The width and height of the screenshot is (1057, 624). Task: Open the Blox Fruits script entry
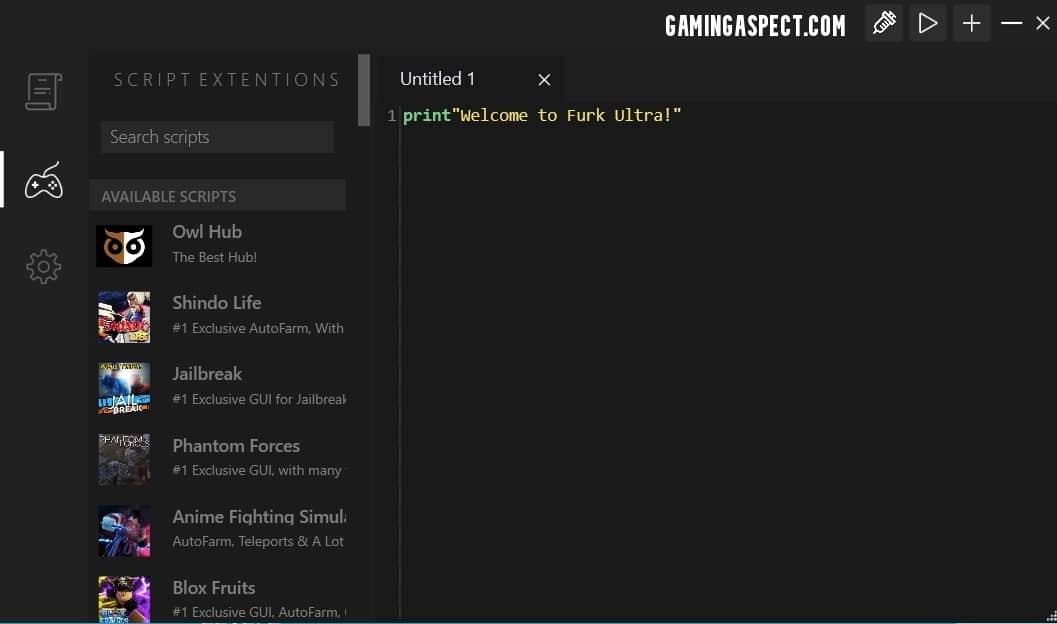pyautogui.click(x=213, y=588)
